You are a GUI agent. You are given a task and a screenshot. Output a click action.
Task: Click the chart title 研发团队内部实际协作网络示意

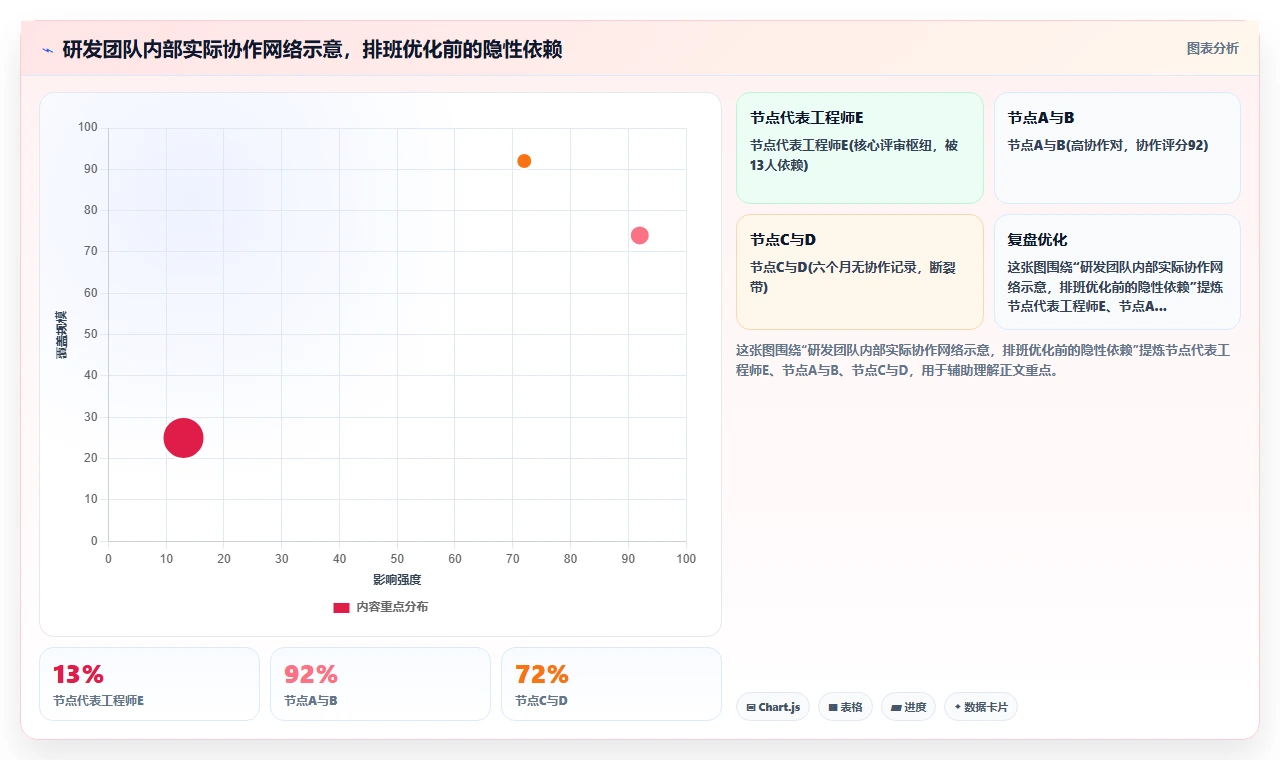[312, 49]
